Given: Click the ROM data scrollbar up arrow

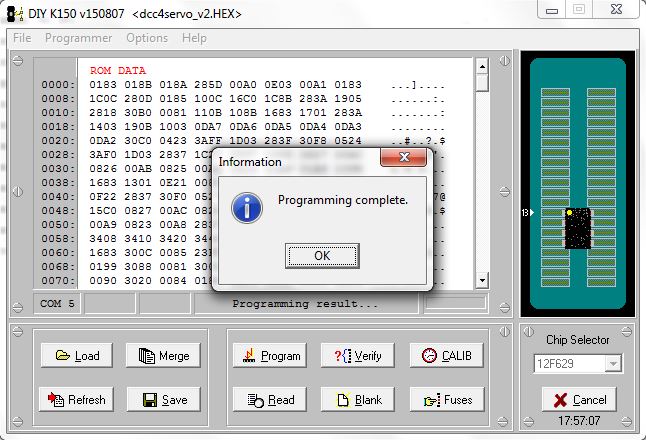Looking at the screenshot, I should (x=482, y=65).
